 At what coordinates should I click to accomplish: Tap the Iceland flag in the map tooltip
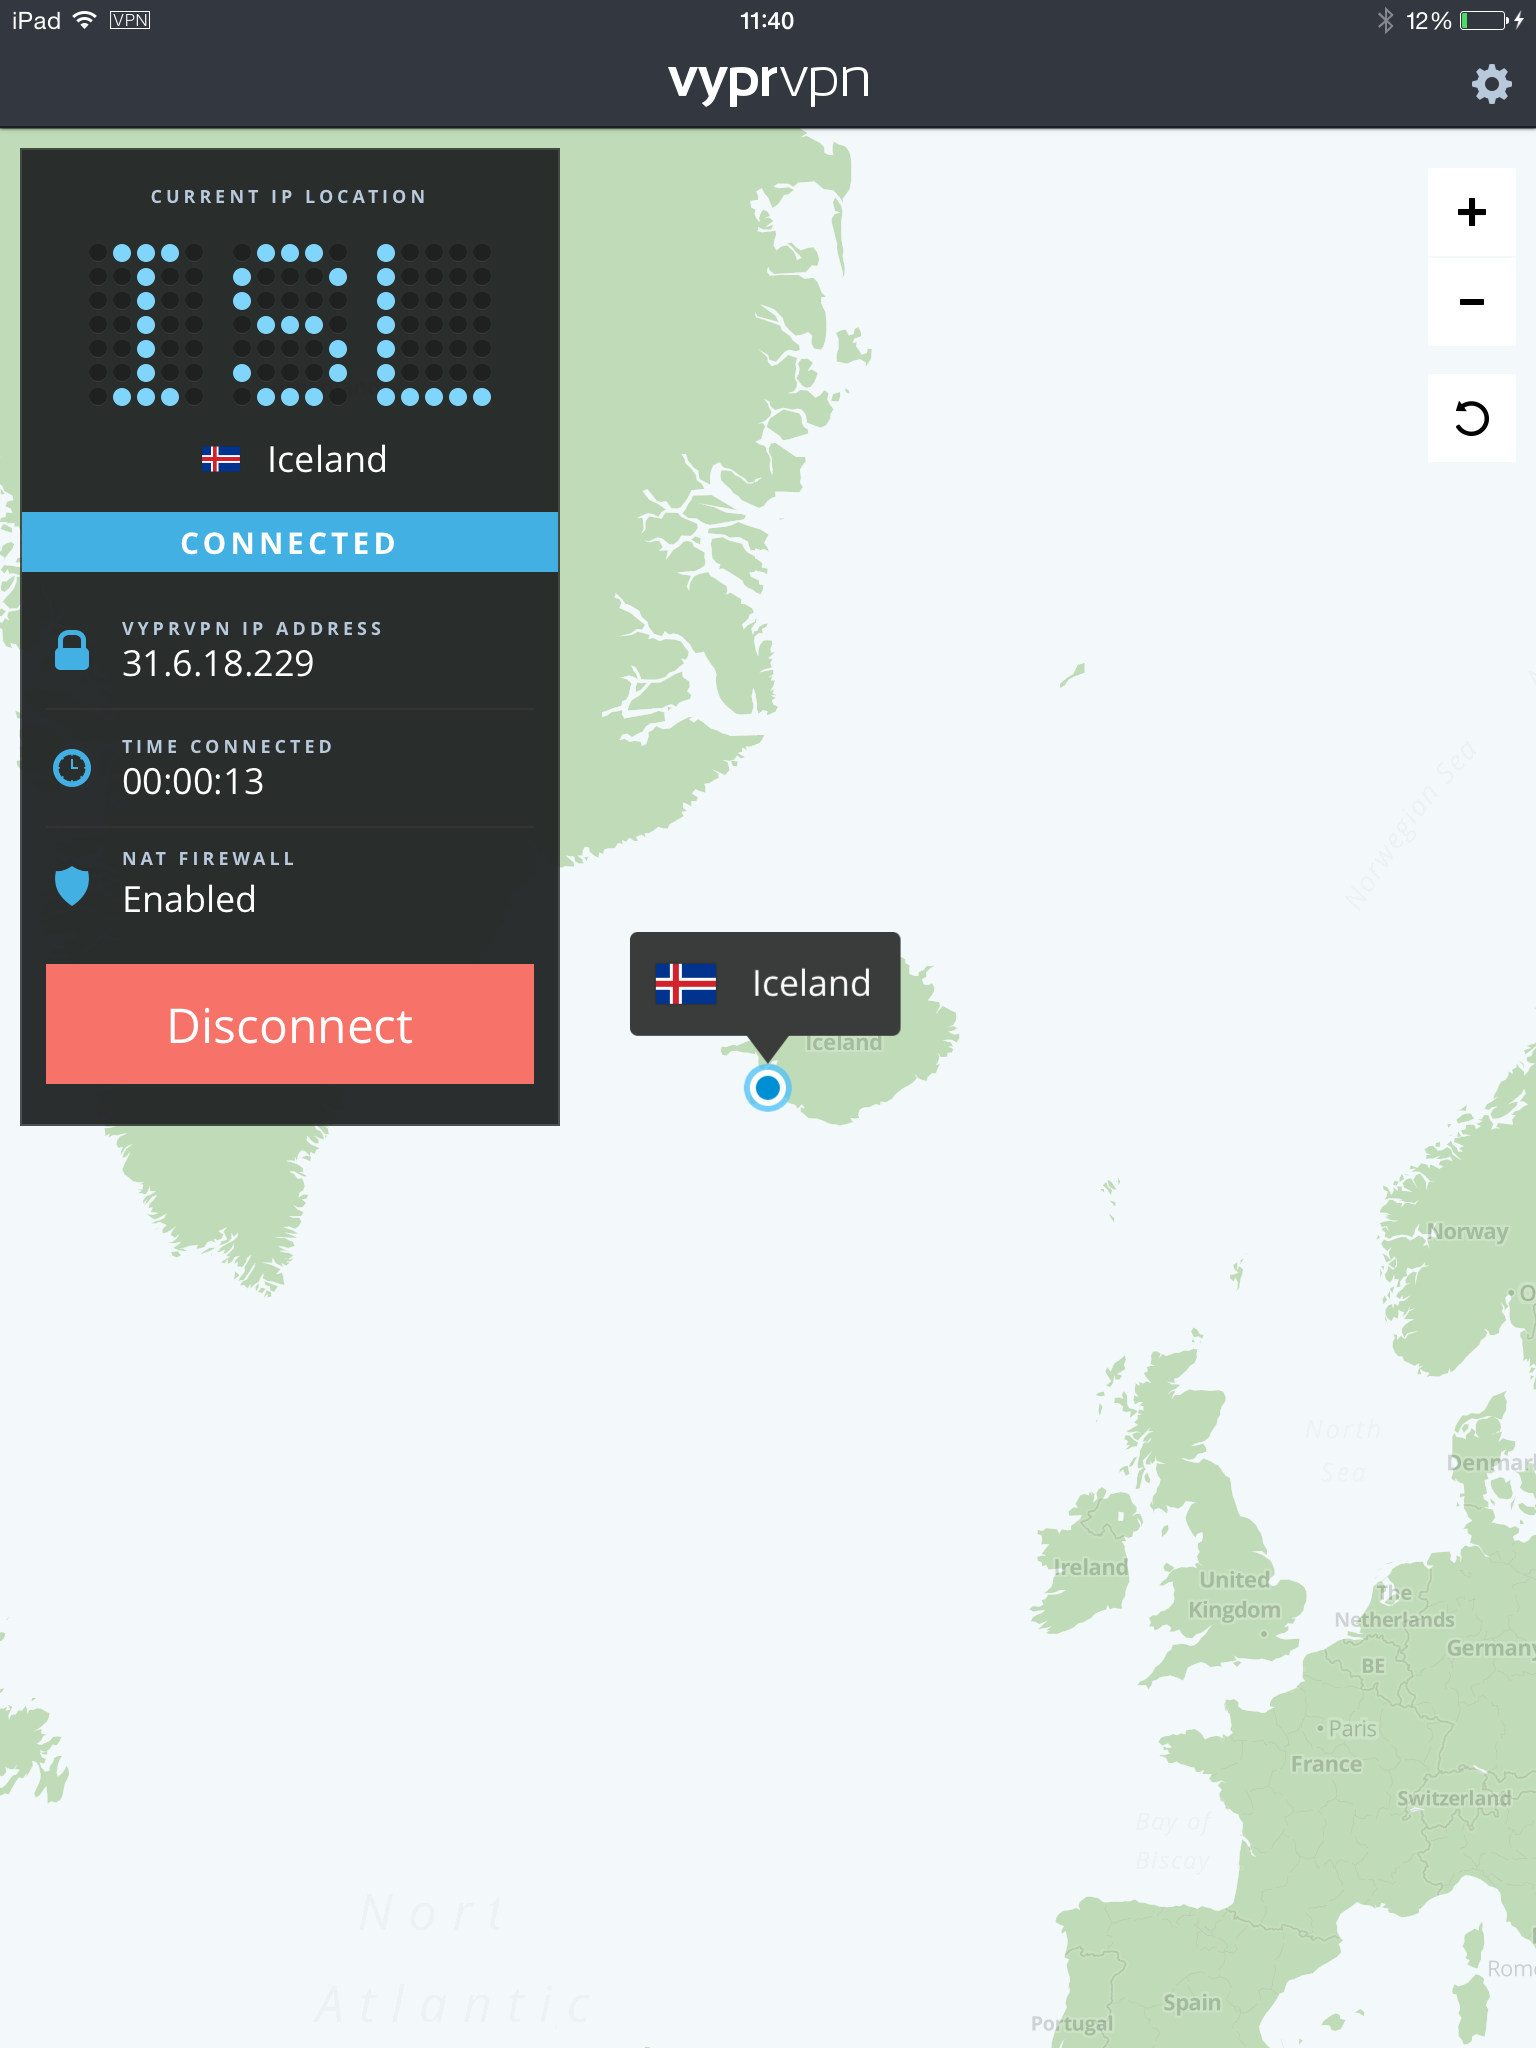coord(686,984)
